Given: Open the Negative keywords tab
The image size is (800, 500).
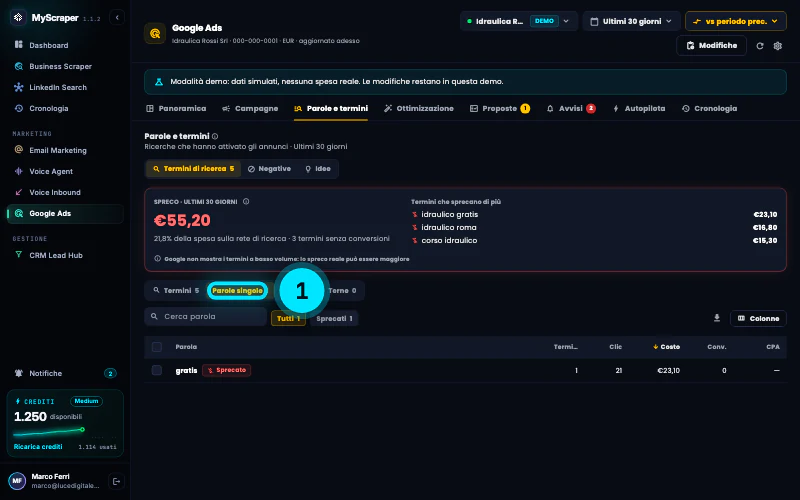Looking at the screenshot, I should [269, 169].
